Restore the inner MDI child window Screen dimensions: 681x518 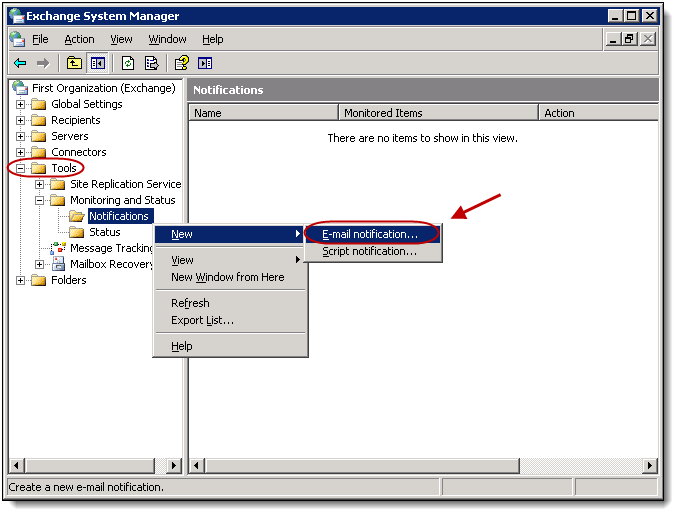(630, 39)
